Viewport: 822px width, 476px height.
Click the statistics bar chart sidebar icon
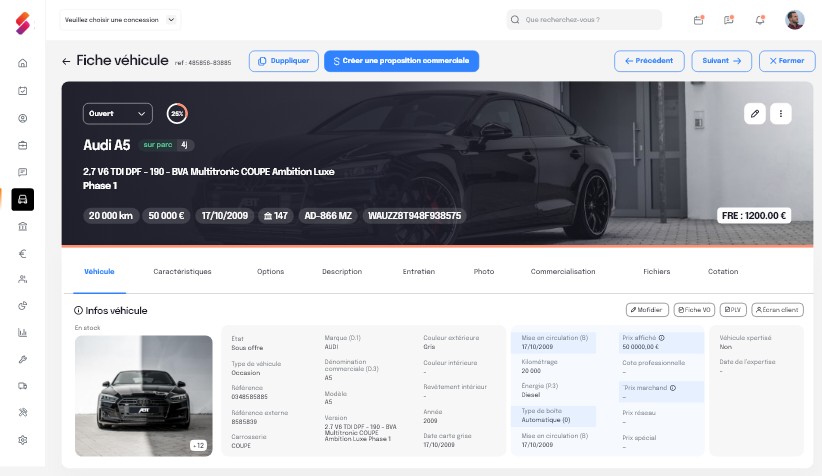pos(22,332)
